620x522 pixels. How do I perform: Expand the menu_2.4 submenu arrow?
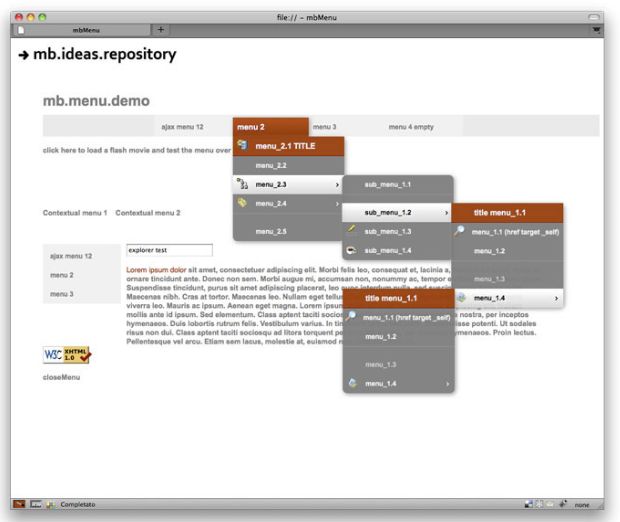pyautogui.click(x=337, y=204)
